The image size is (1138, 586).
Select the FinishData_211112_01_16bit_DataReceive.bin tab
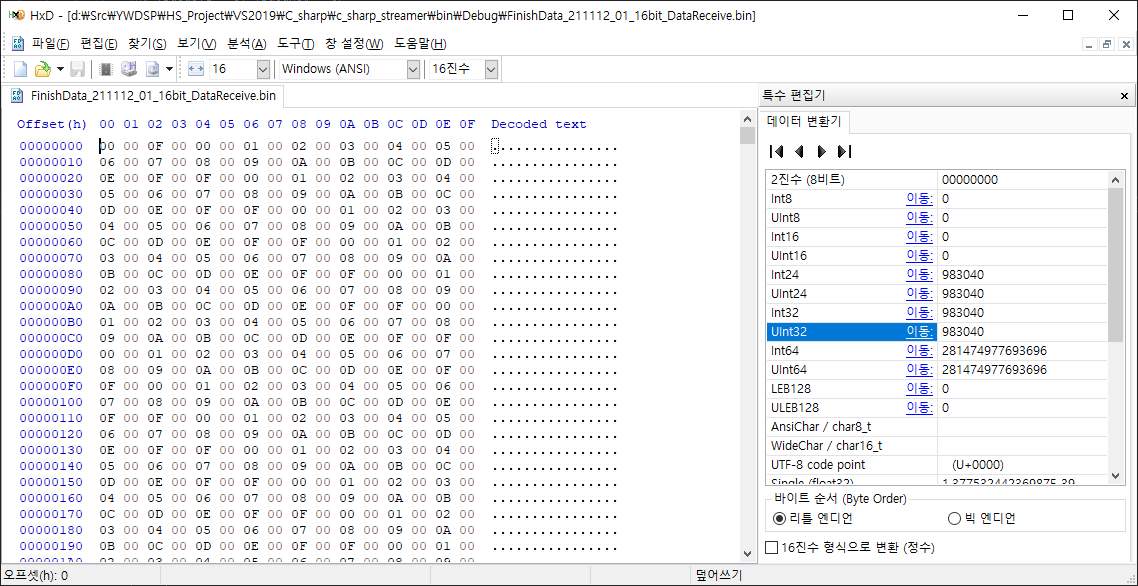click(x=144, y=95)
